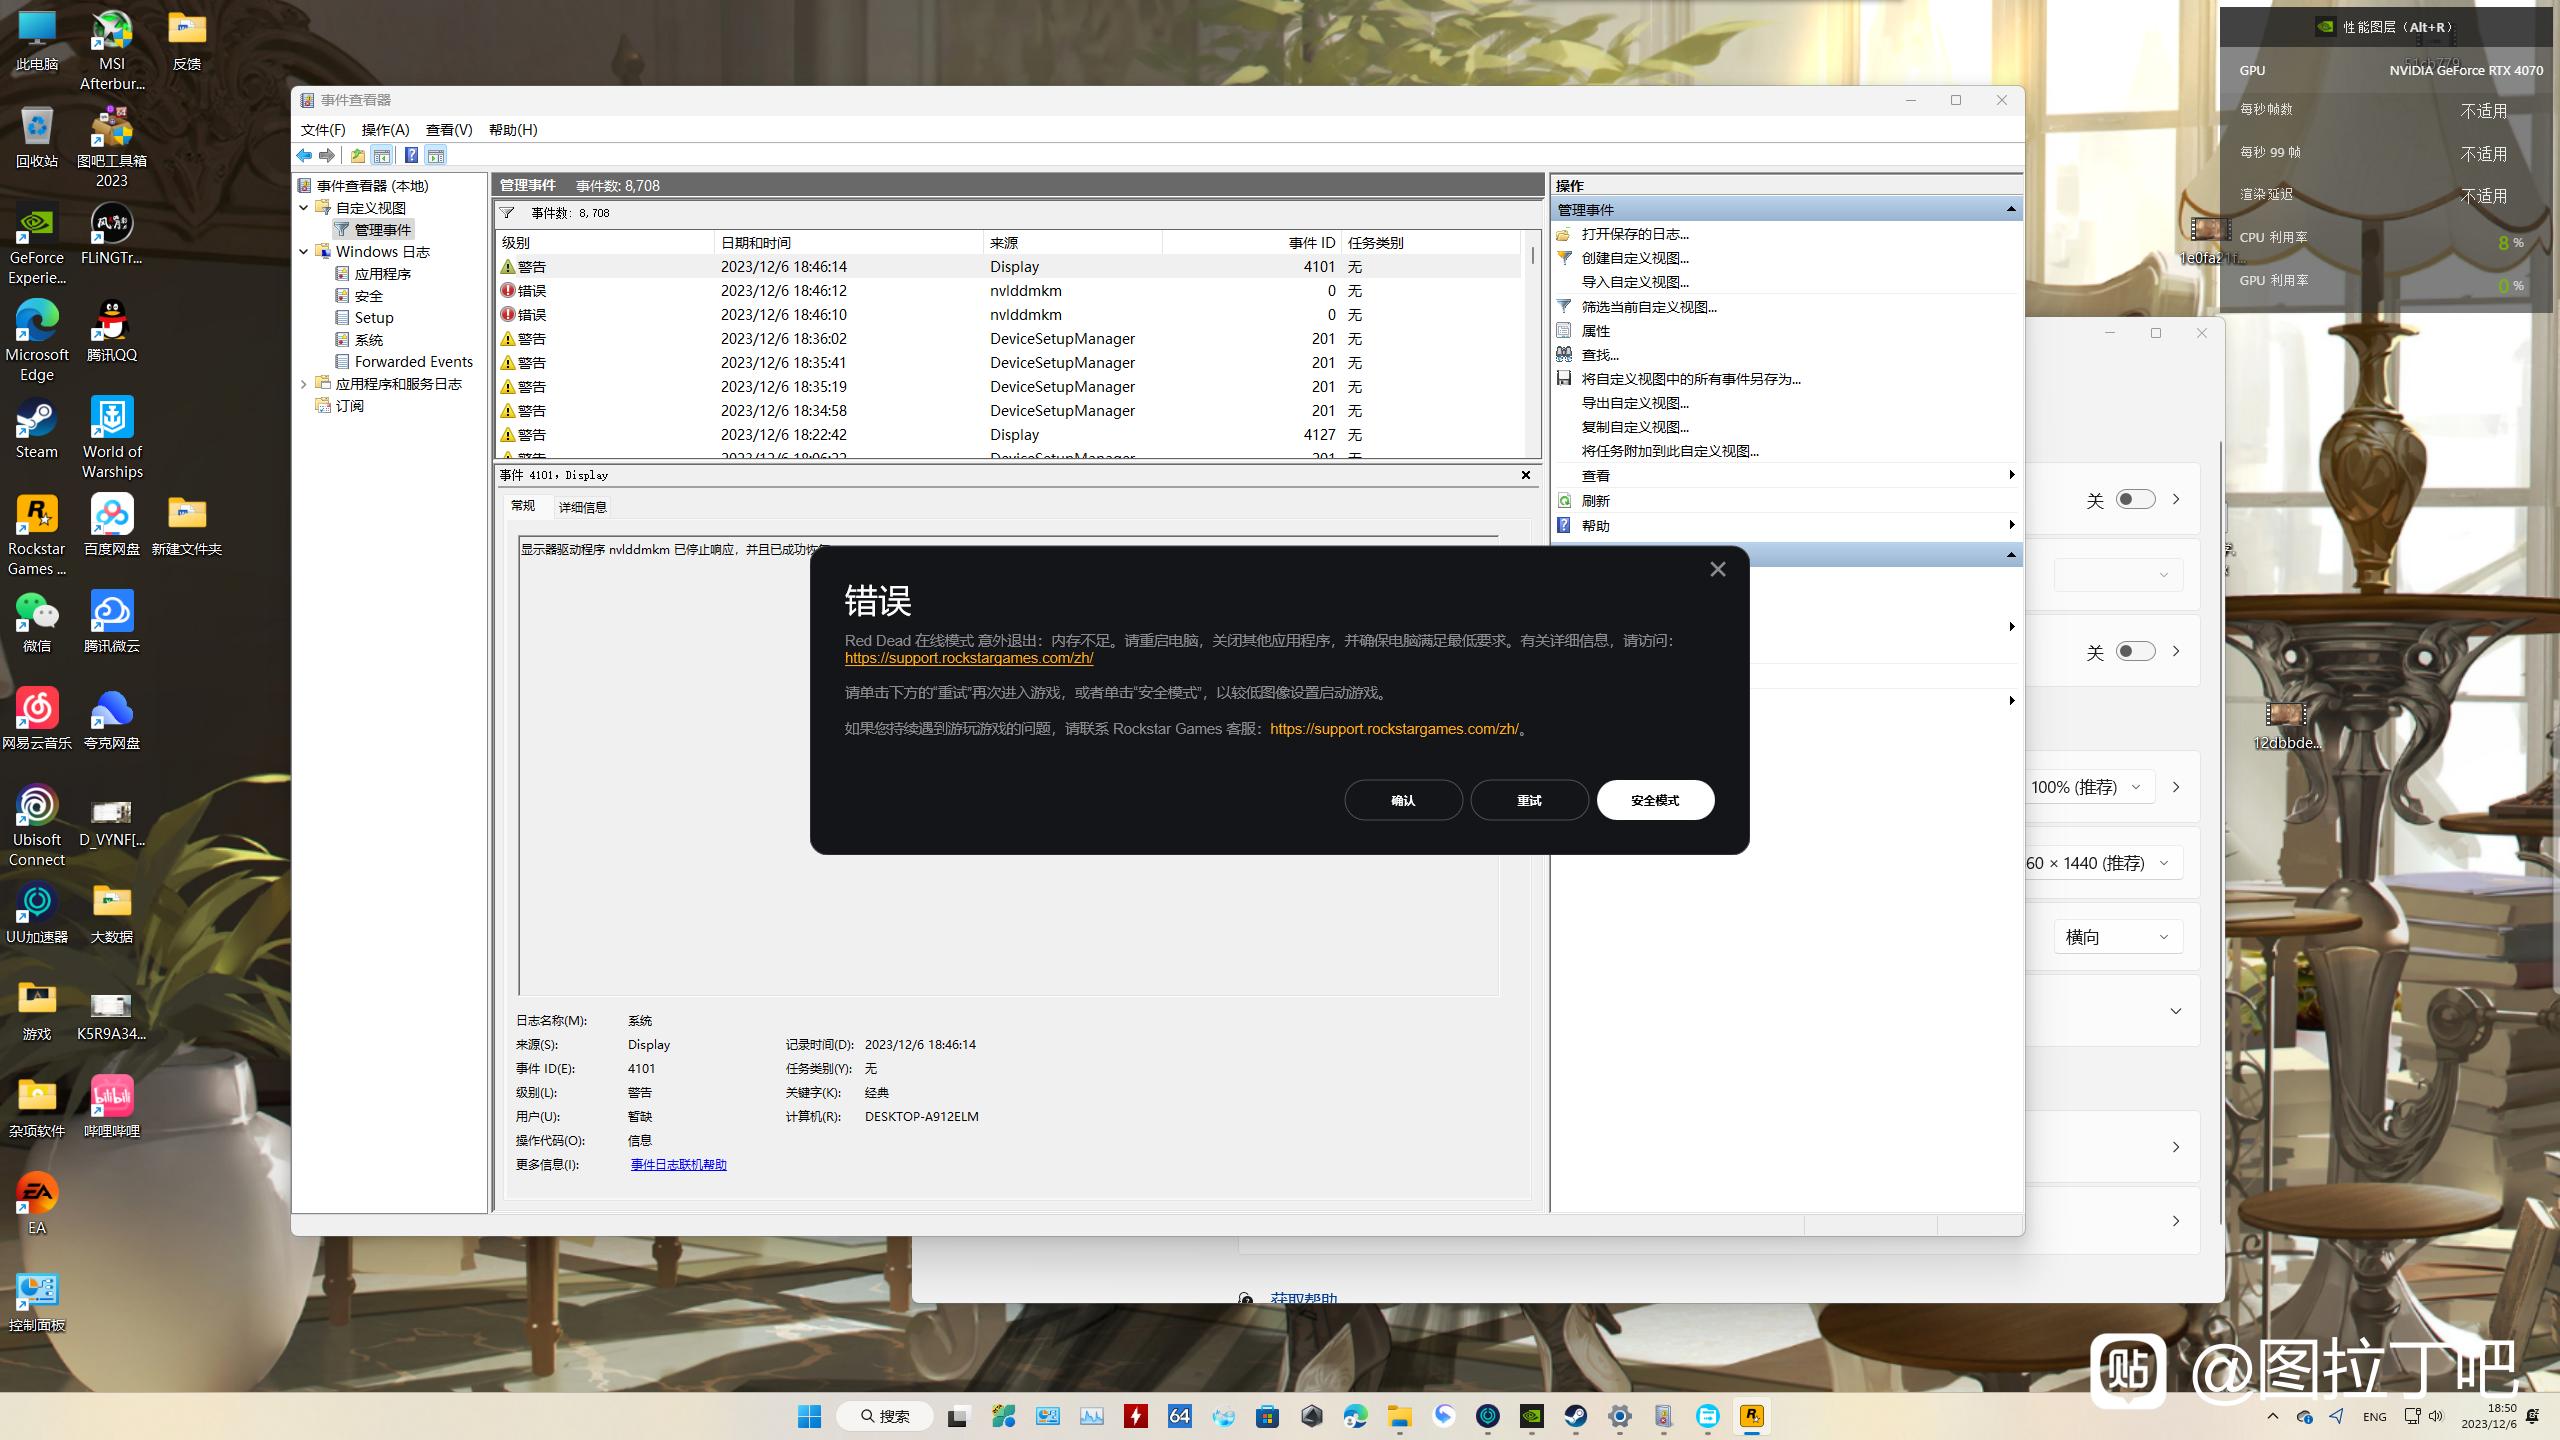2560x1440 pixels.
Task: Open the 100% (推荐) scale dropdown
Action: [2086, 787]
